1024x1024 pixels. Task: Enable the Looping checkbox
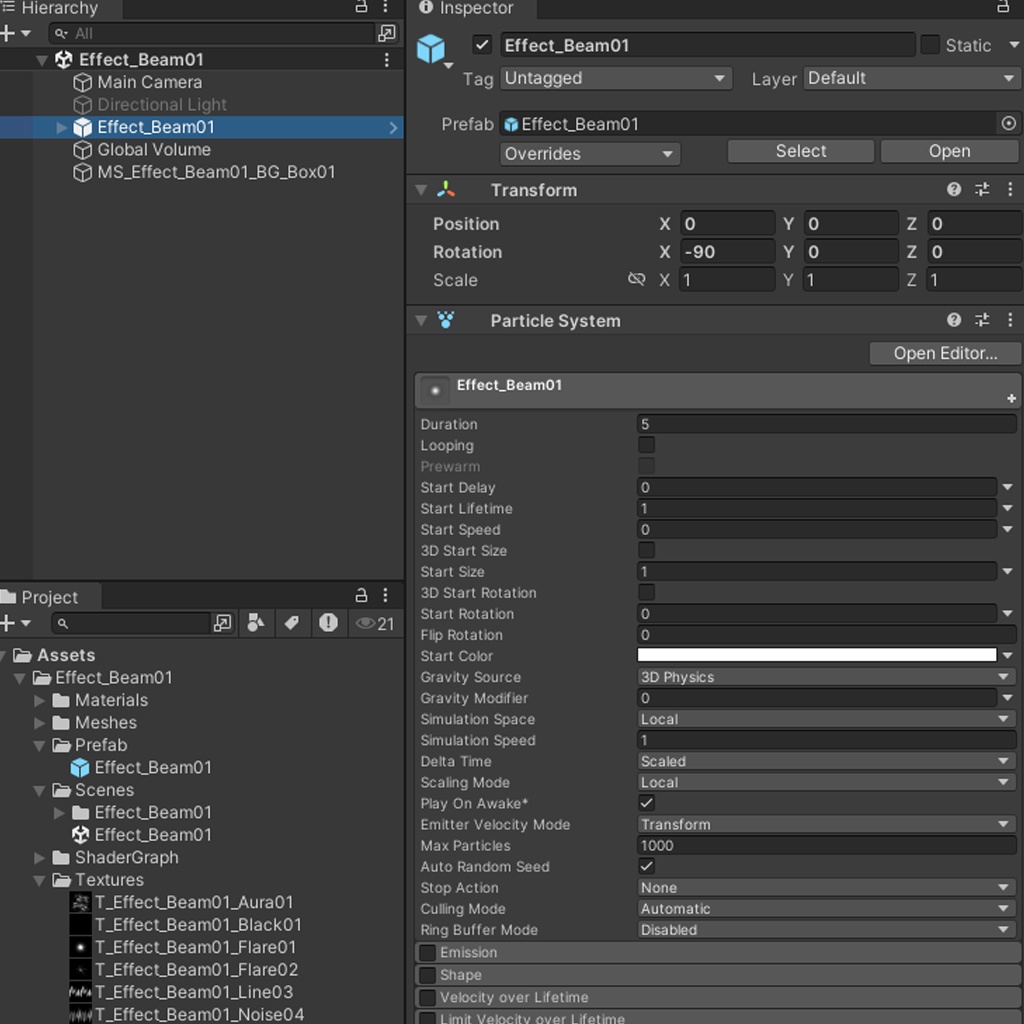(x=646, y=445)
